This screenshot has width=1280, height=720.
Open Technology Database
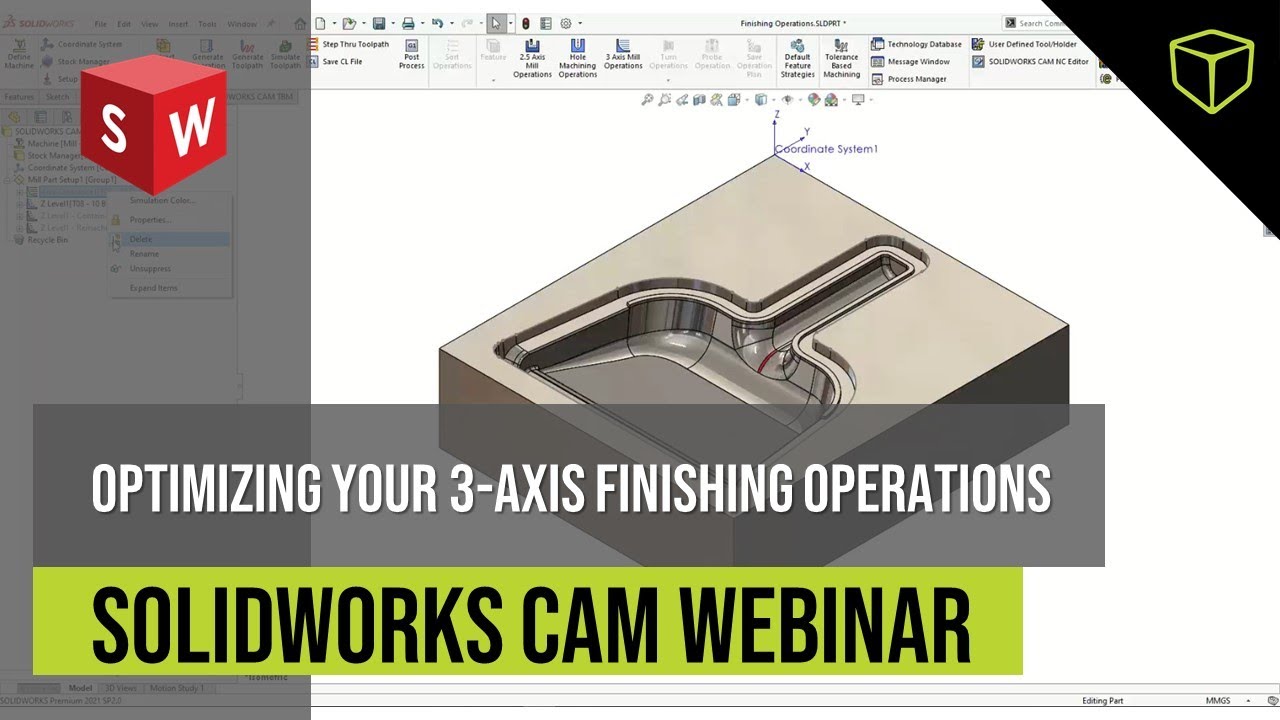916,44
